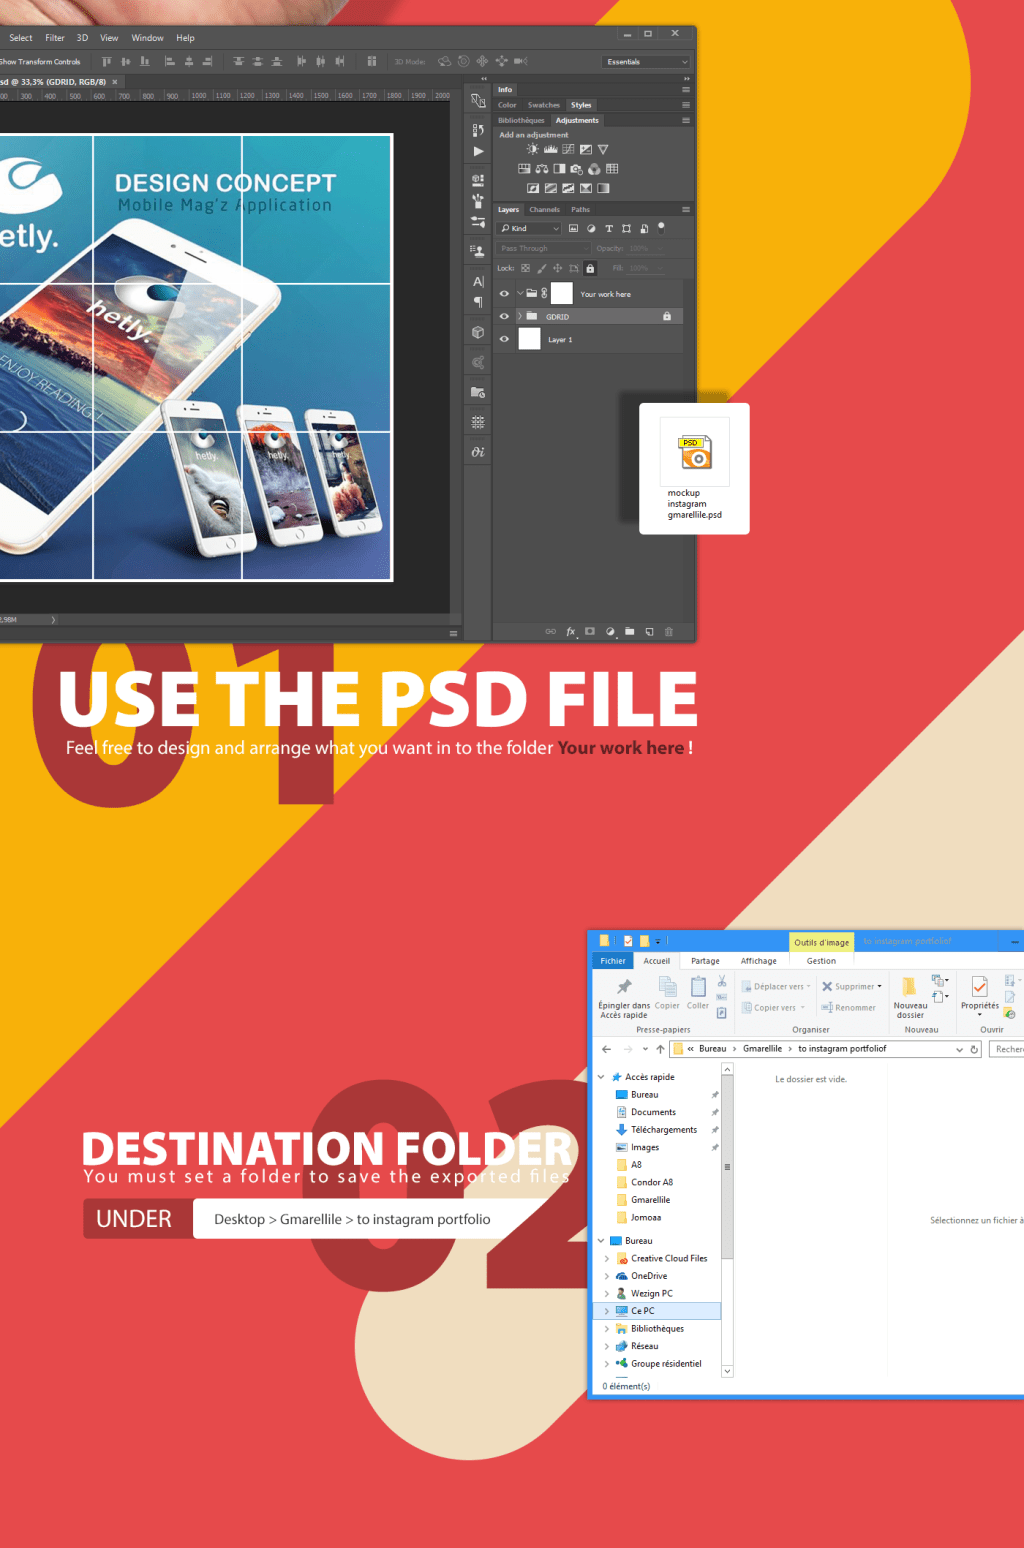Viewport: 1024px width, 1548px height.
Task: Open Propriétés in the Explorer ribbon
Action: [978, 997]
